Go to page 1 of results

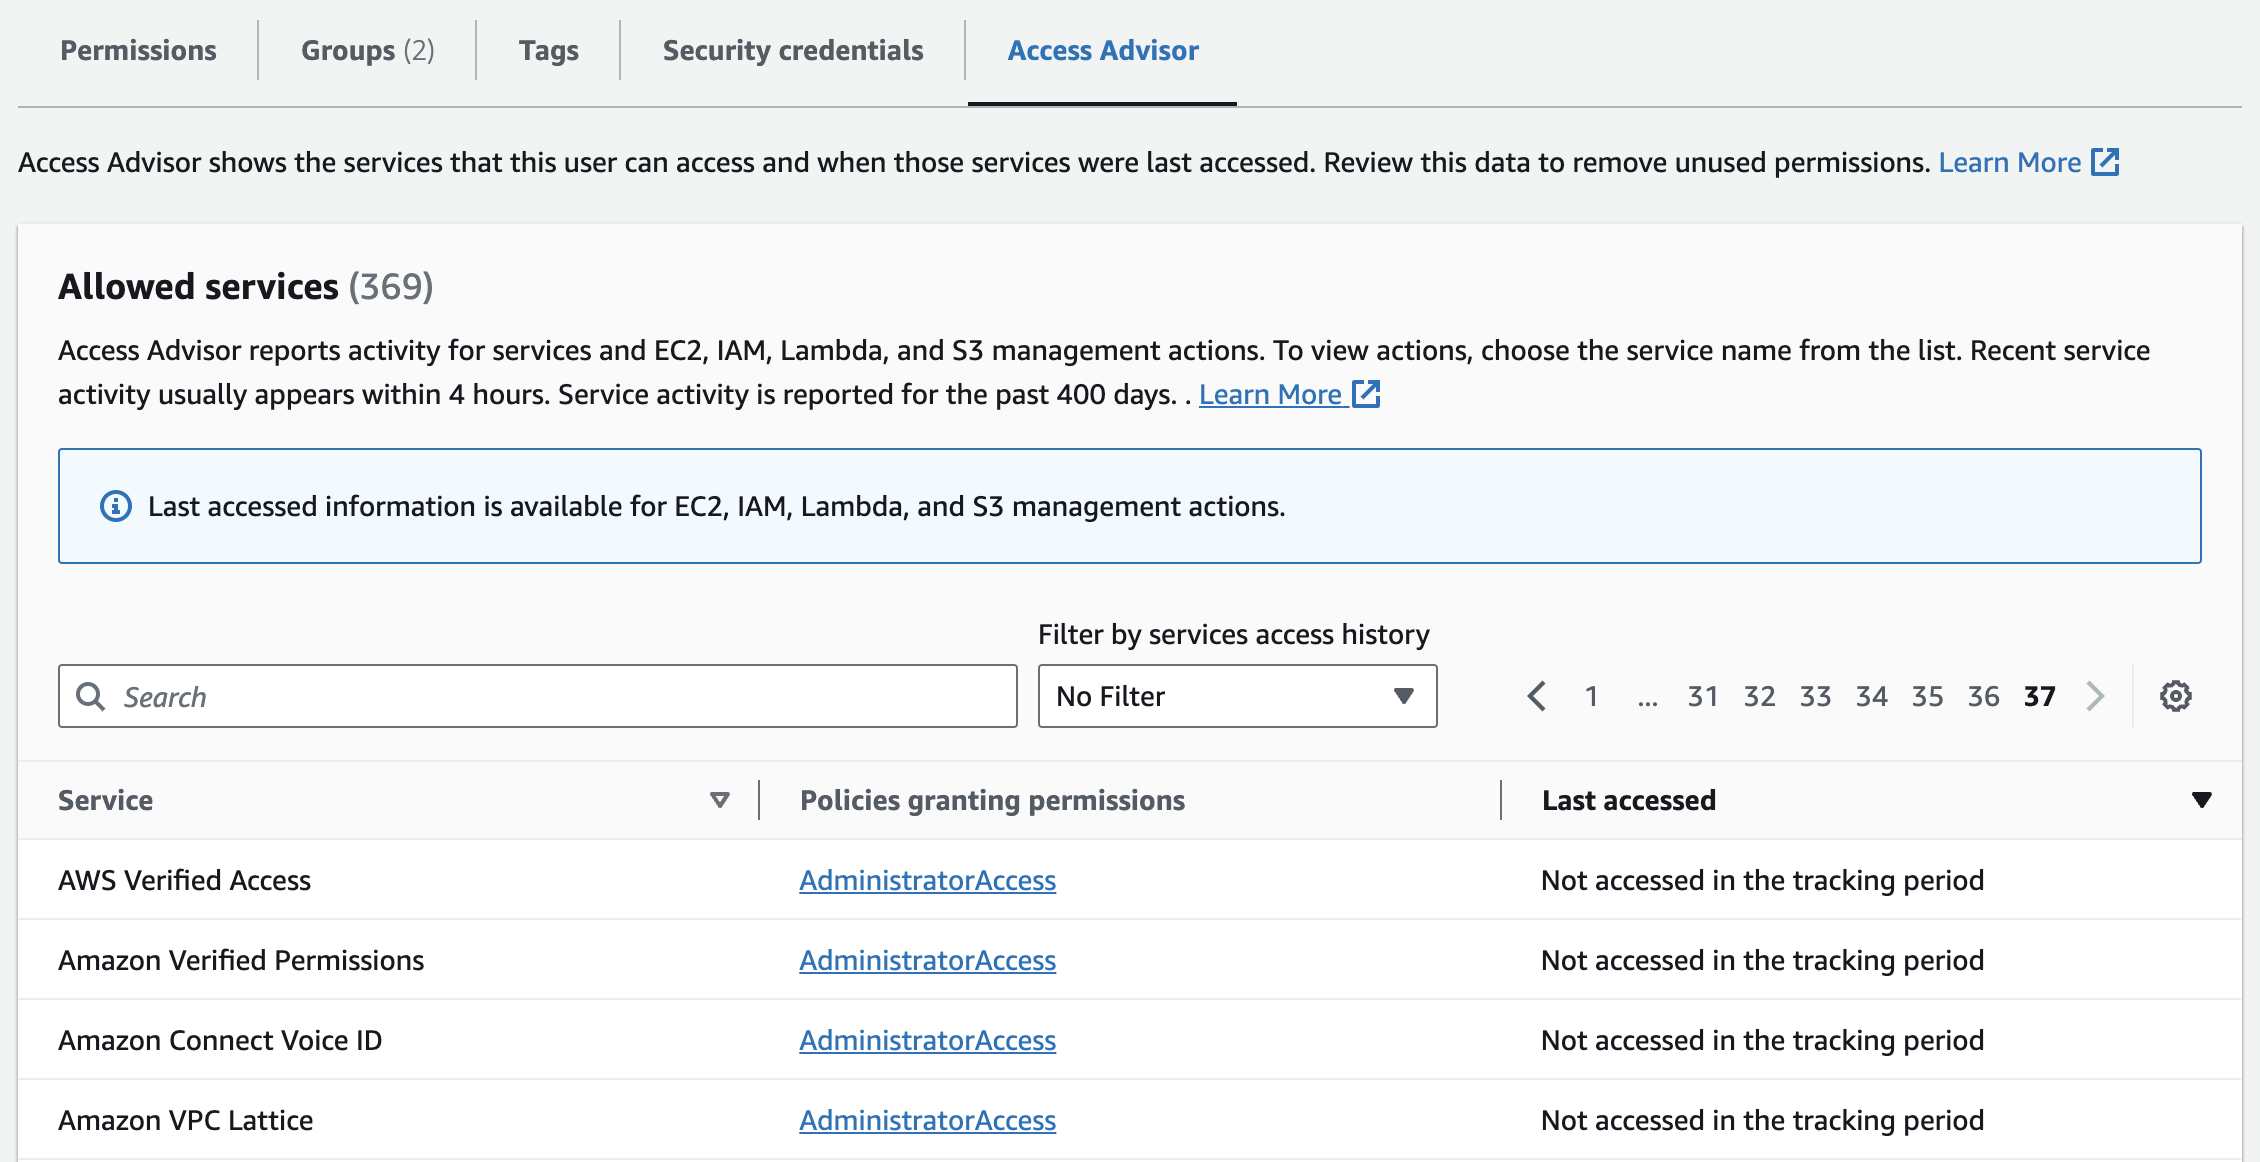[1591, 696]
